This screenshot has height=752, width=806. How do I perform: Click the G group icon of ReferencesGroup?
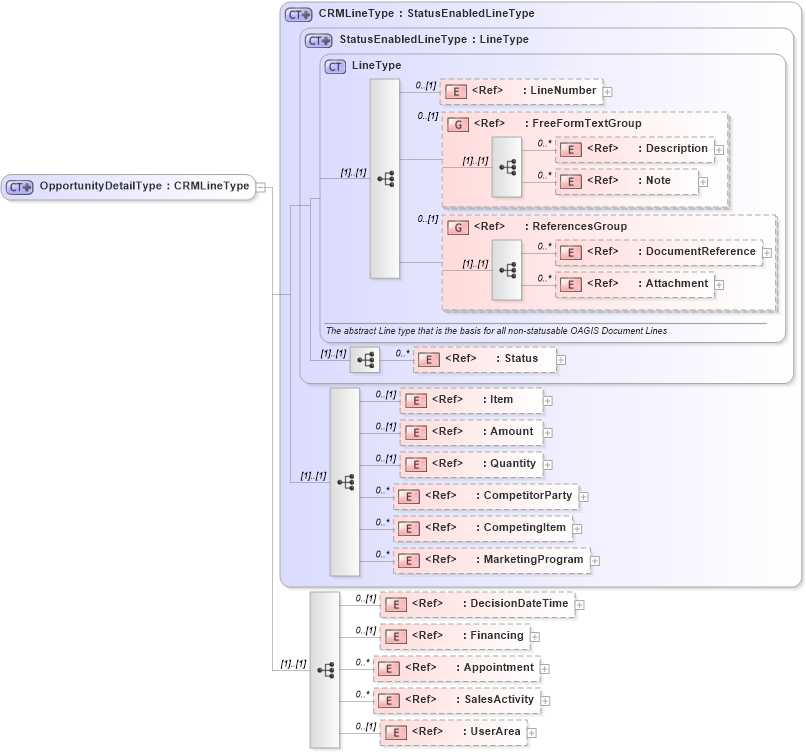click(x=458, y=227)
